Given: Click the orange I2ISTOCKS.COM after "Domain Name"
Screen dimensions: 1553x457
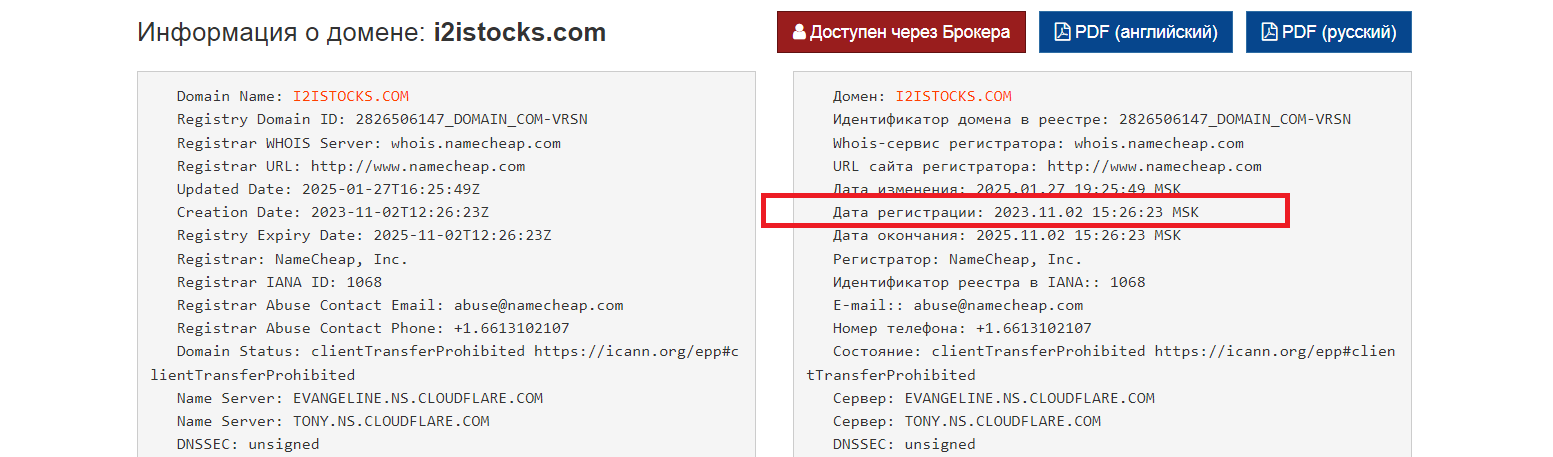Looking at the screenshot, I should tap(351, 97).
